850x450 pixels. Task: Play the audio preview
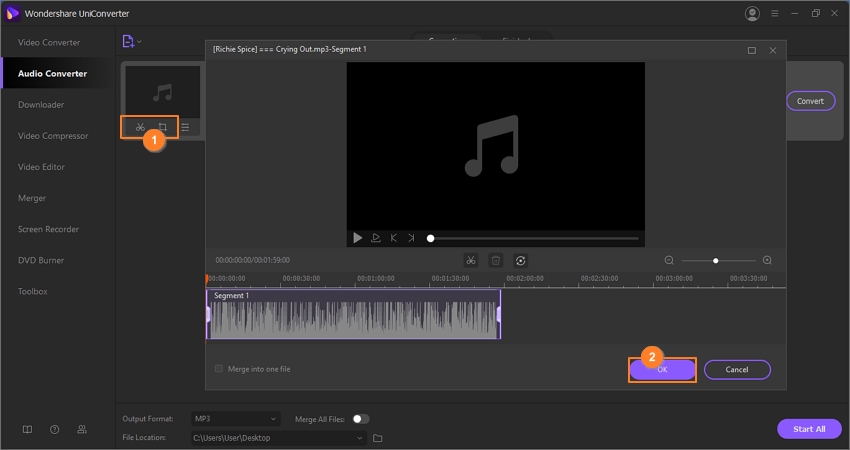coord(357,237)
